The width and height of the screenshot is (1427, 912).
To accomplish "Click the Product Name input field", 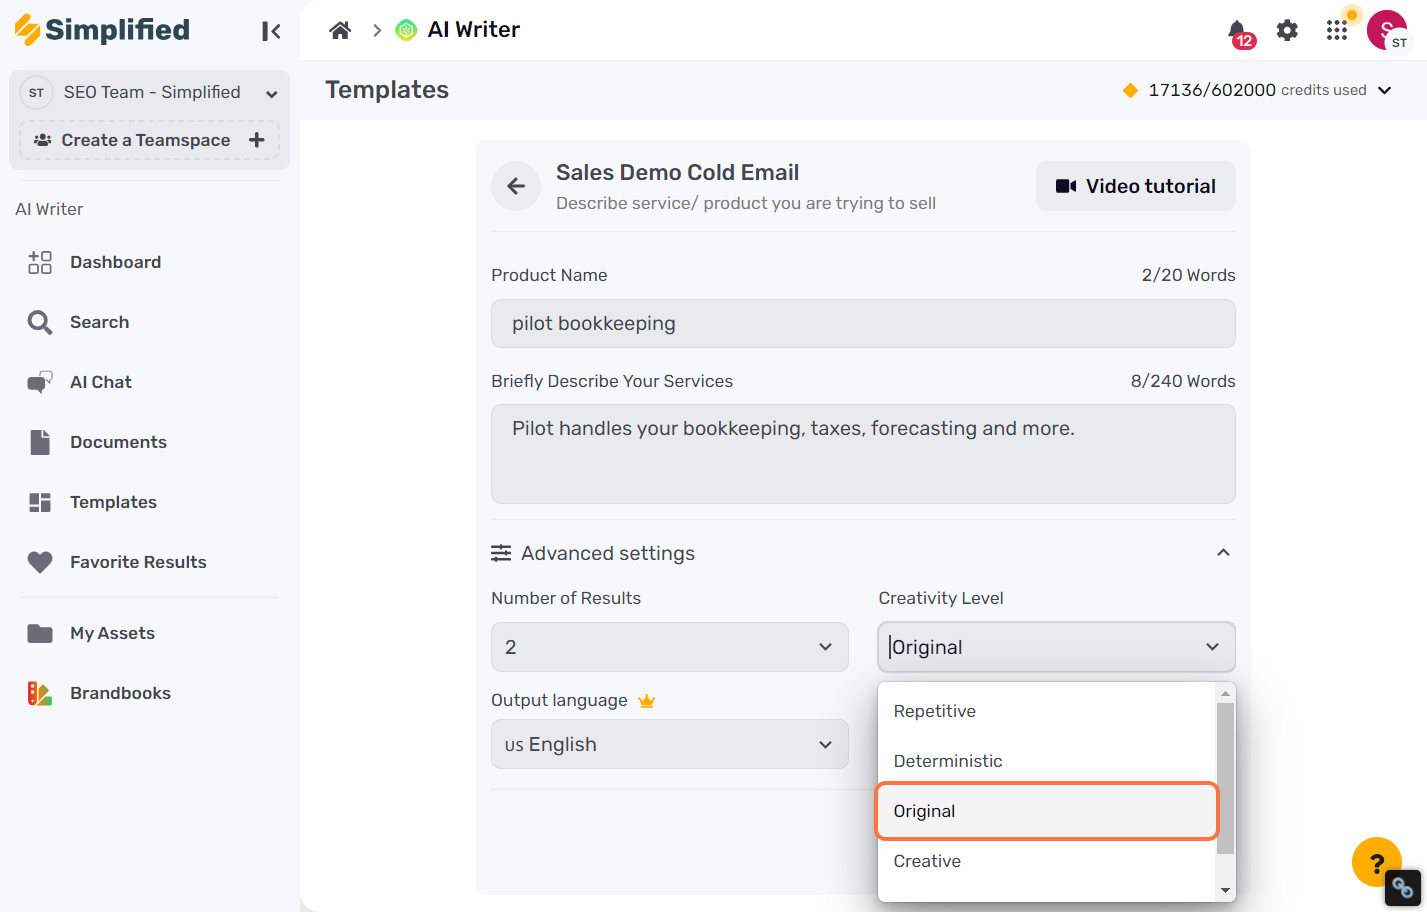I will tap(863, 323).
